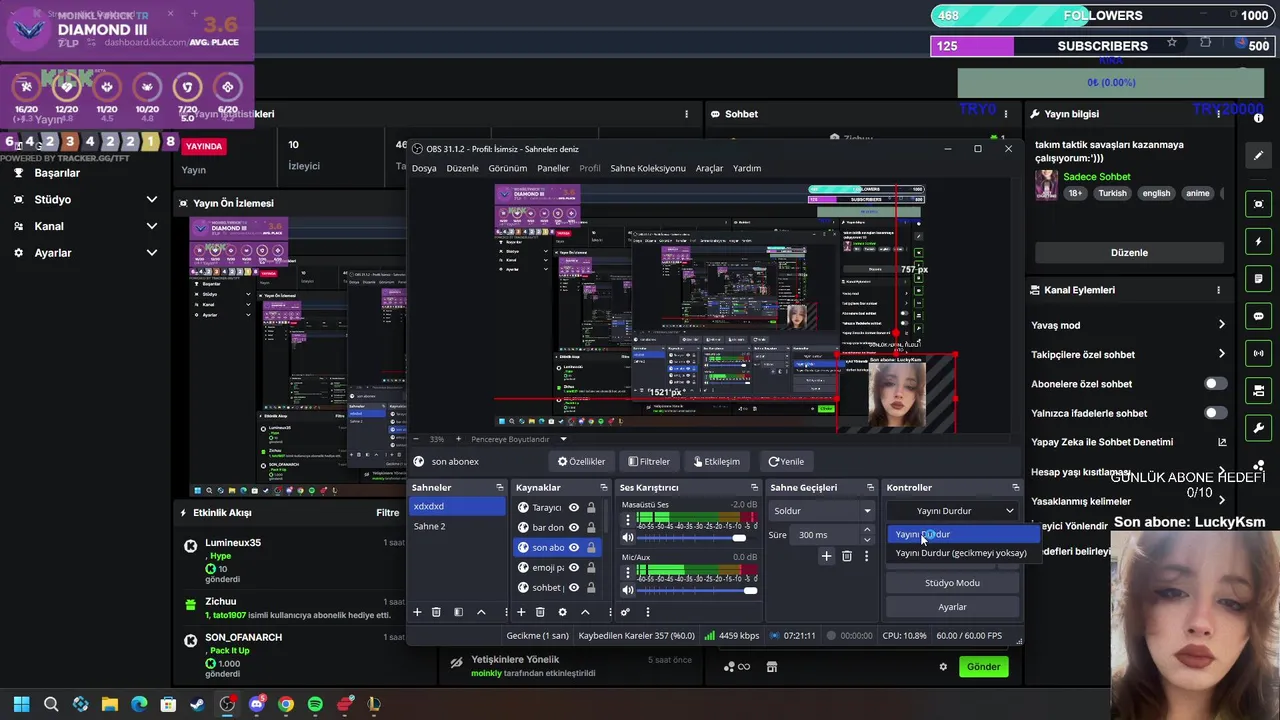Click the pencil edit icon in Kick's right sidebar
The width and height of the screenshot is (1280, 720).
click(1258, 155)
